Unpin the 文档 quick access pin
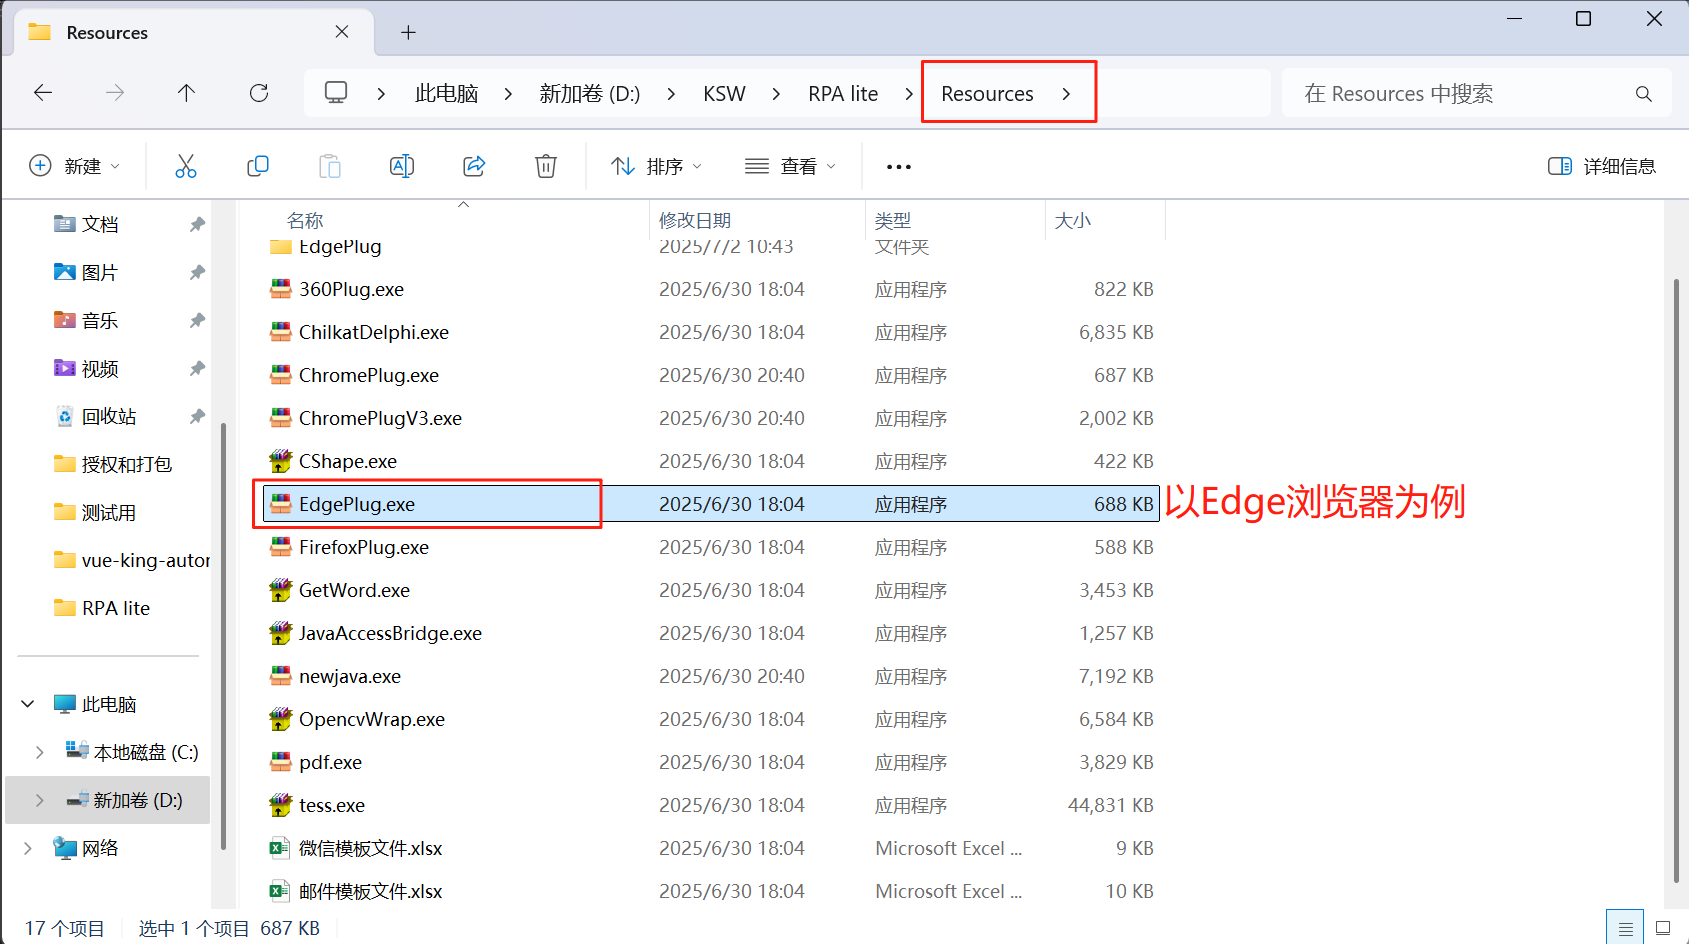 (x=197, y=224)
